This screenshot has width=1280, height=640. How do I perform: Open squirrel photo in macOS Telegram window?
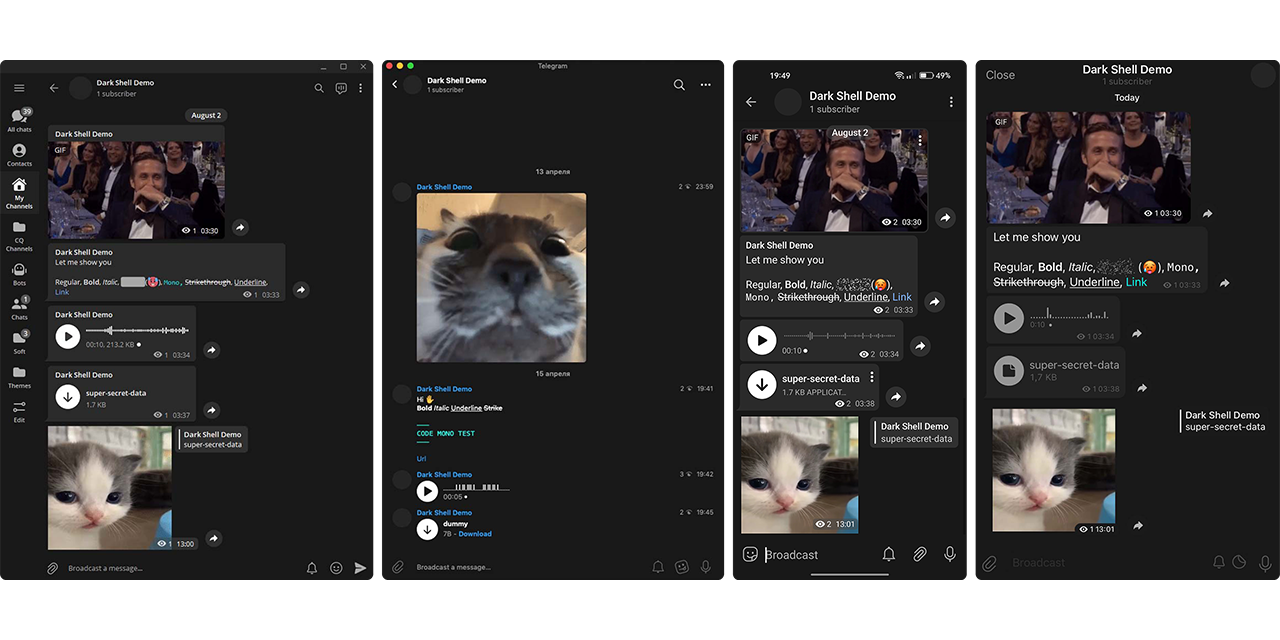[x=501, y=277]
